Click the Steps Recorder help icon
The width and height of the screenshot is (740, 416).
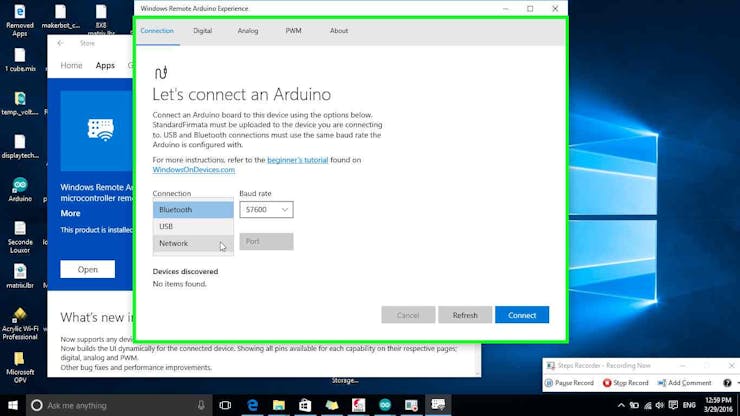click(x=727, y=383)
